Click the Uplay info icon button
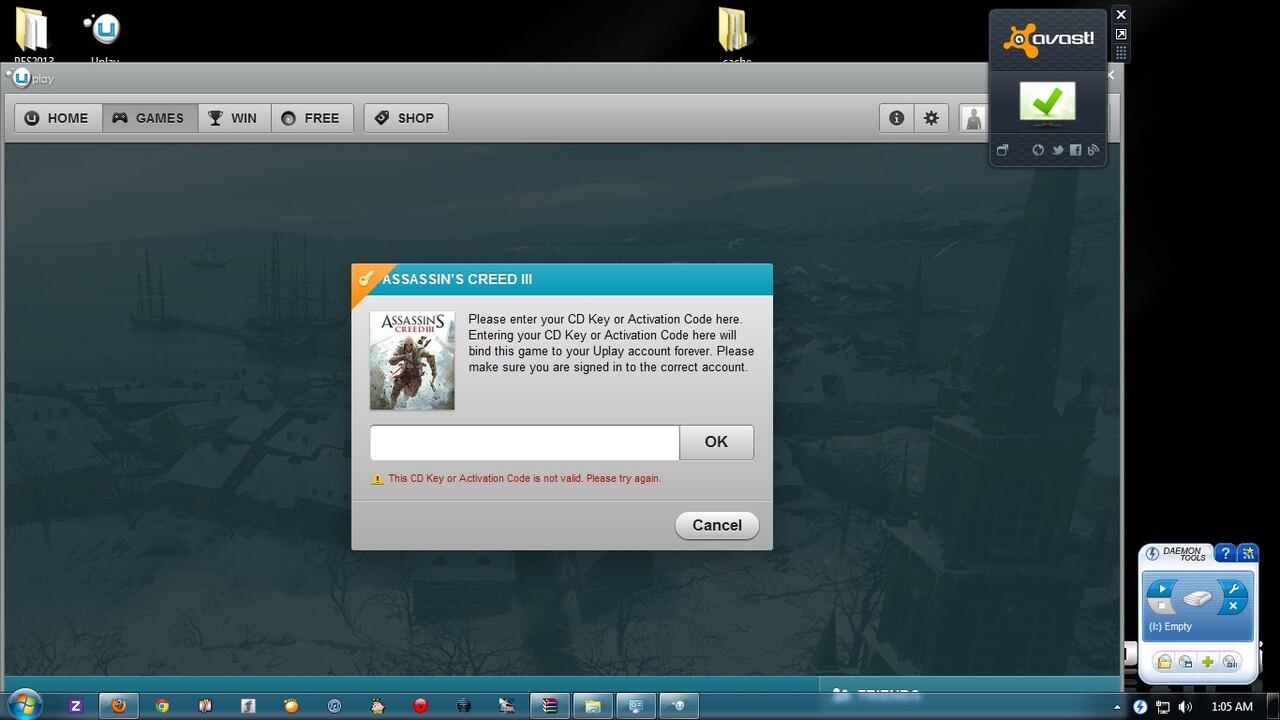Screen dimensions: 1280x720 pos(897,118)
